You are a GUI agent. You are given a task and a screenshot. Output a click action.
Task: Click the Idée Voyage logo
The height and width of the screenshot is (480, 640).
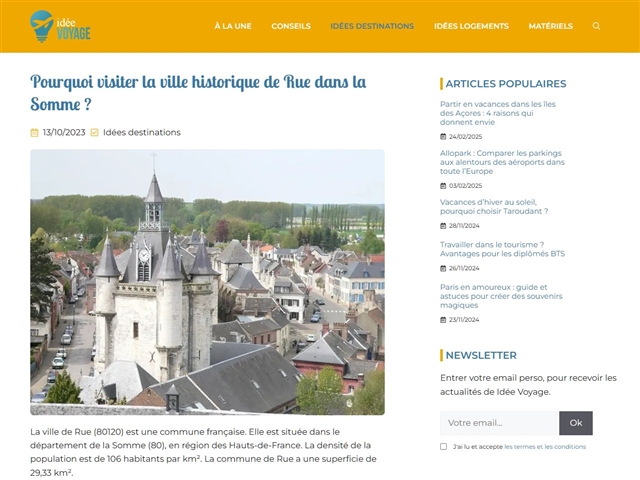point(61,26)
